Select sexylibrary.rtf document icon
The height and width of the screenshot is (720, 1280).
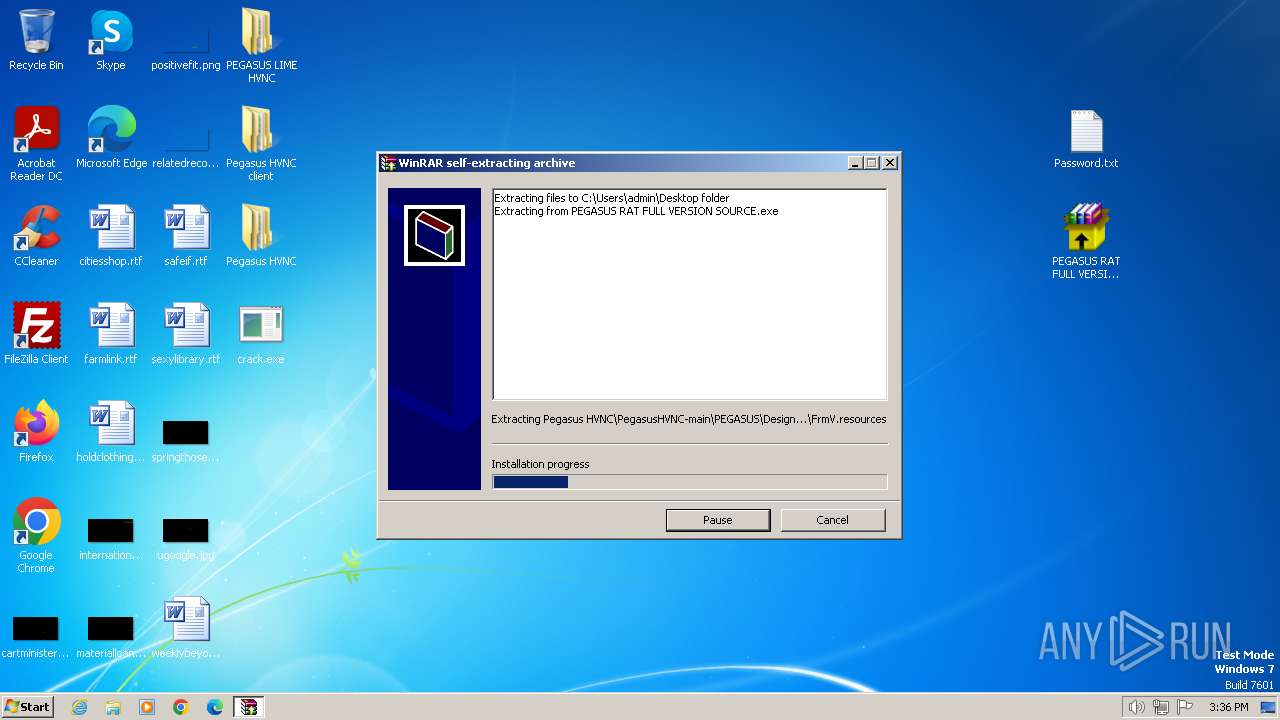(186, 334)
